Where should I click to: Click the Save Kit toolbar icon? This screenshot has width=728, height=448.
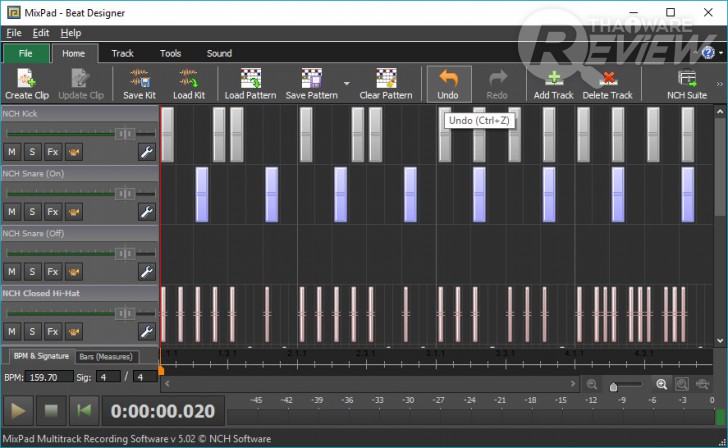[140, 78]
